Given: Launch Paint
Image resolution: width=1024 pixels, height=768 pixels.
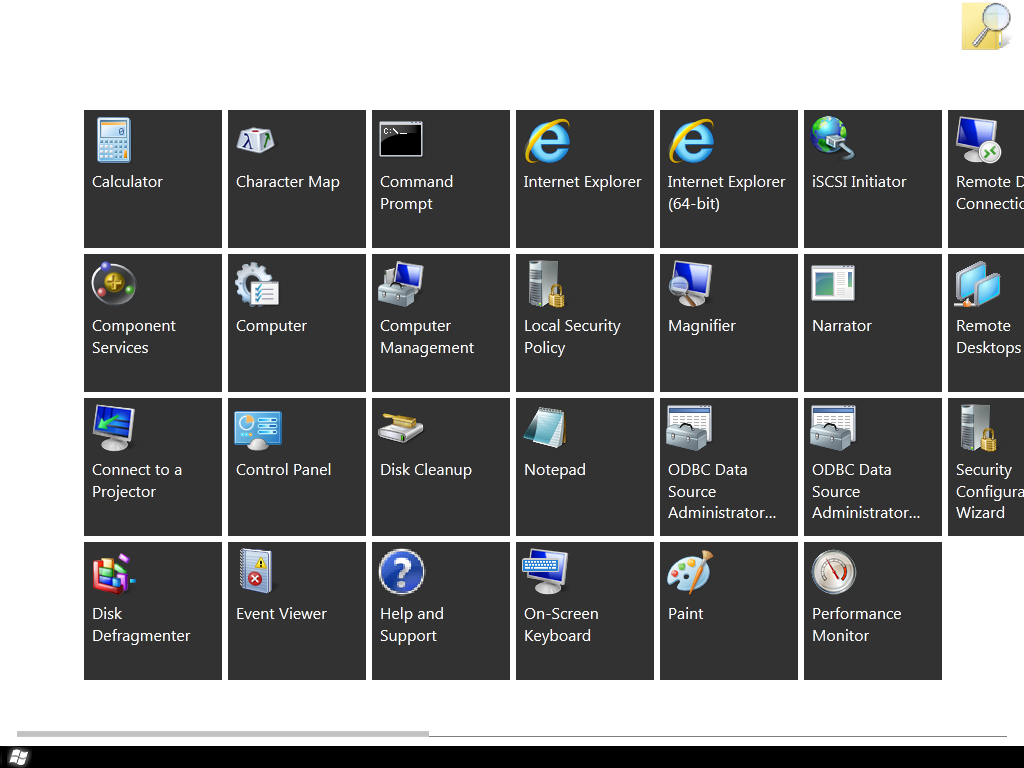Looking at the screenshot, I should 729,611.
